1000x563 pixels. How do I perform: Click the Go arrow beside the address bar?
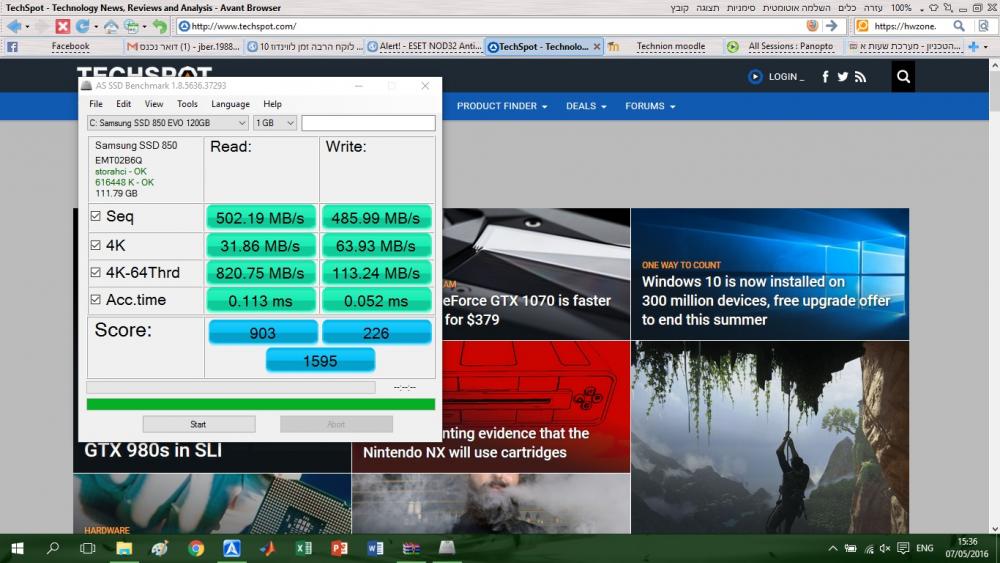point(831,26)
